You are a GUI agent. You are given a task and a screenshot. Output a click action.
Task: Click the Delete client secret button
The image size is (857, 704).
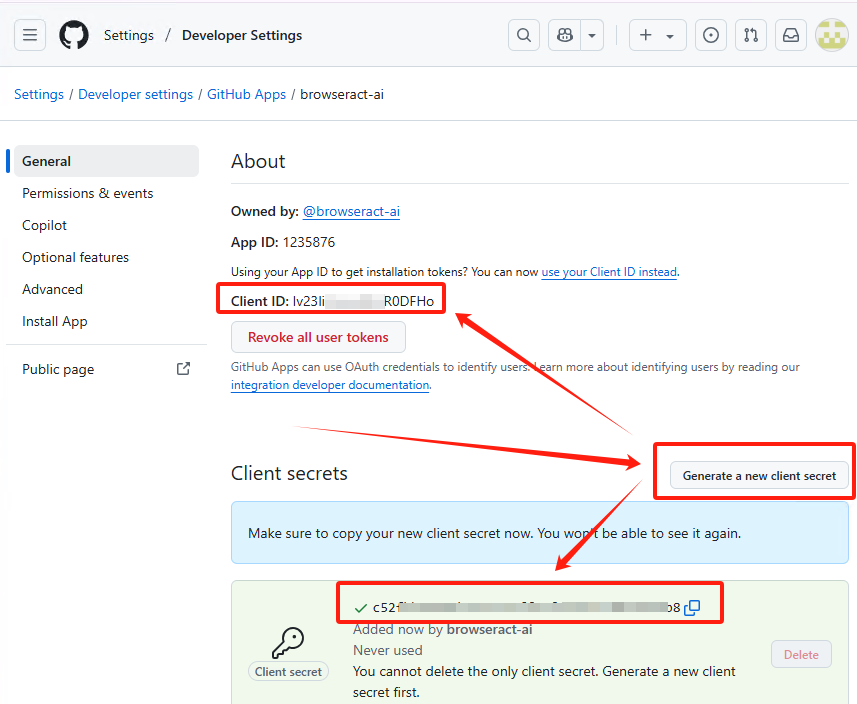[801, 654]
